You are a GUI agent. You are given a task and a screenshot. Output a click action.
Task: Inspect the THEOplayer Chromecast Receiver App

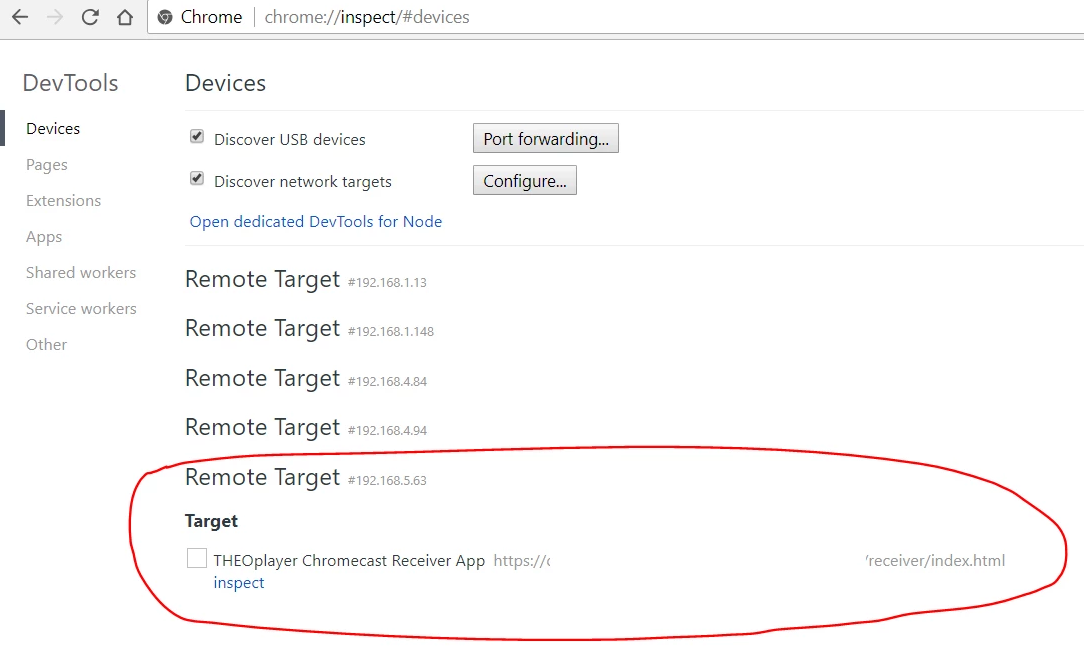pyautogui.click(x=239, y=582)
